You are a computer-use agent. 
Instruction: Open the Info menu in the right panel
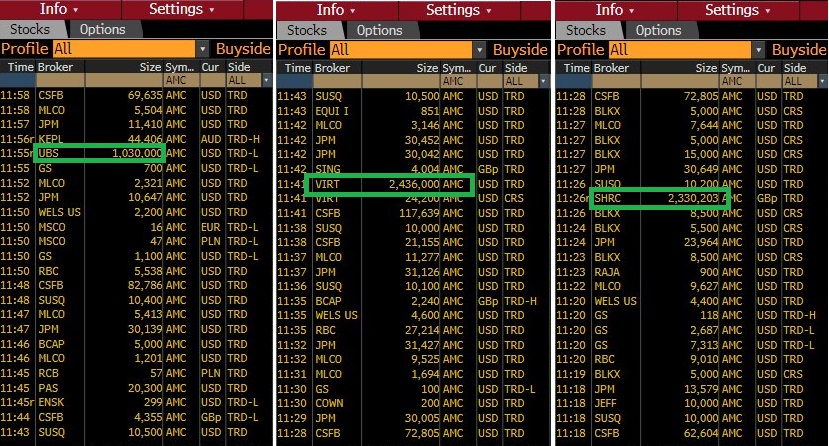pyautogui.click(x=616, y=10)
